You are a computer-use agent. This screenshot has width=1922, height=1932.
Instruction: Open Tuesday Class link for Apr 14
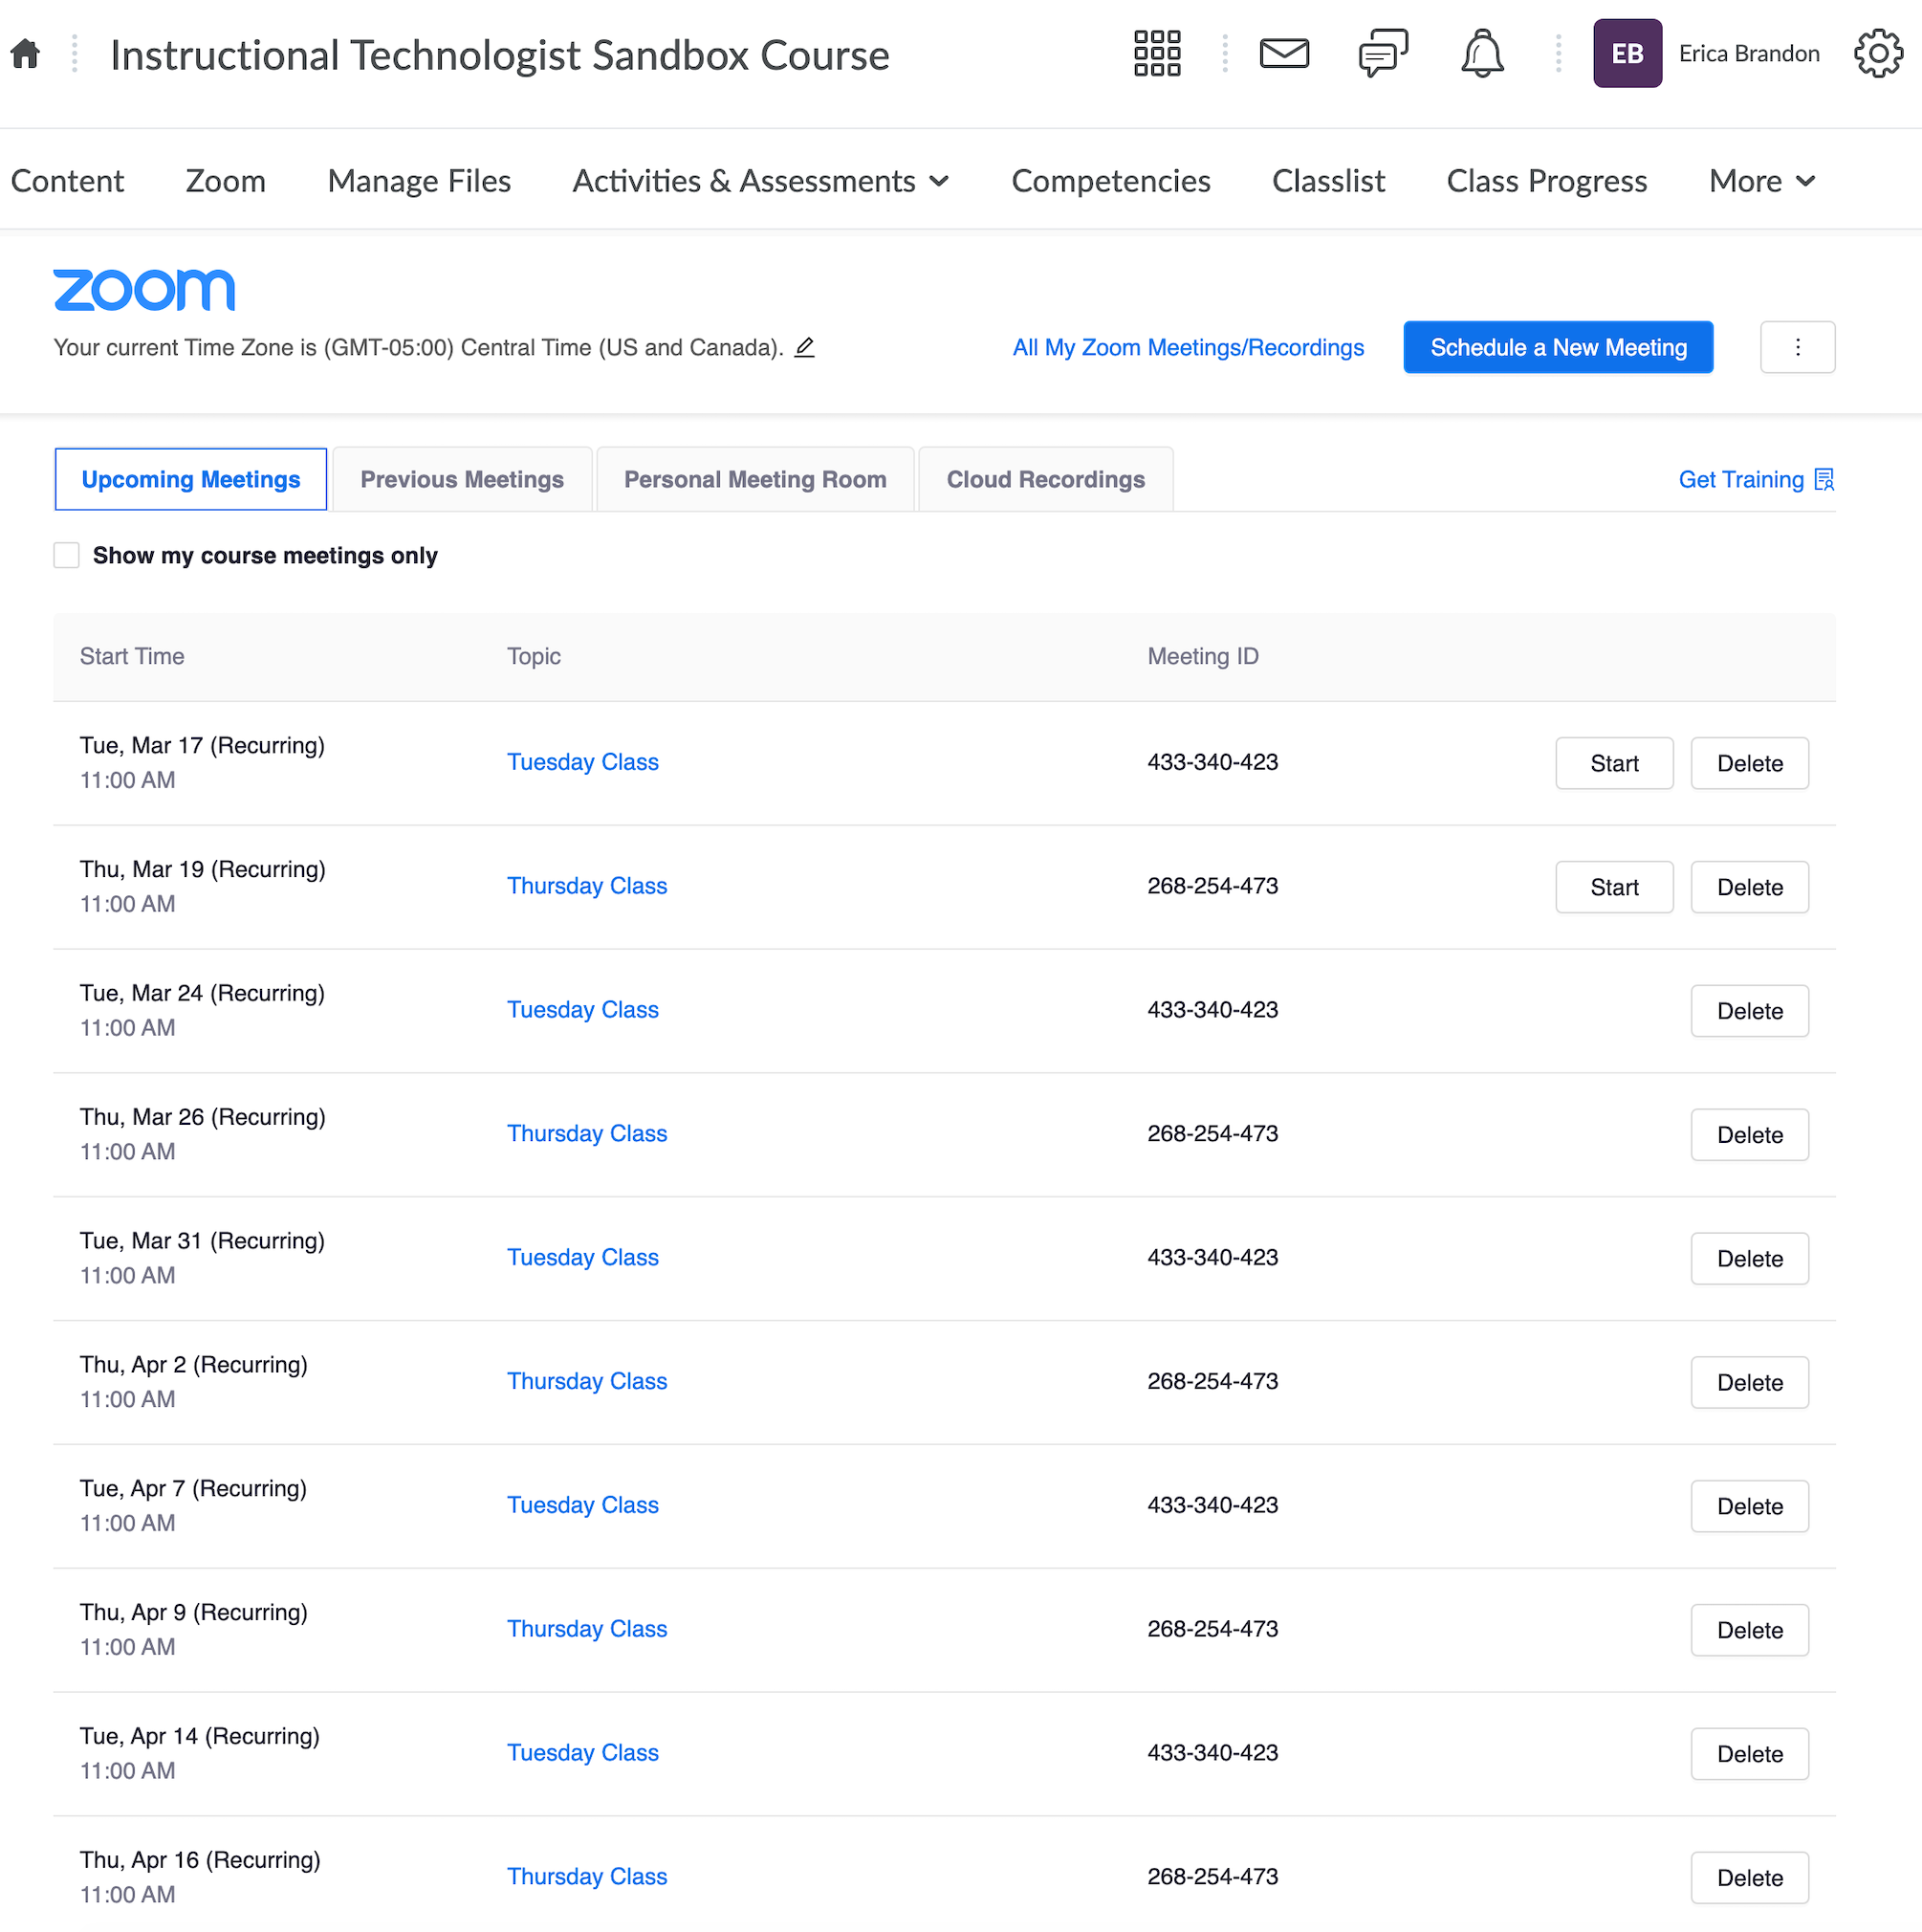[x=583, y=1754]
